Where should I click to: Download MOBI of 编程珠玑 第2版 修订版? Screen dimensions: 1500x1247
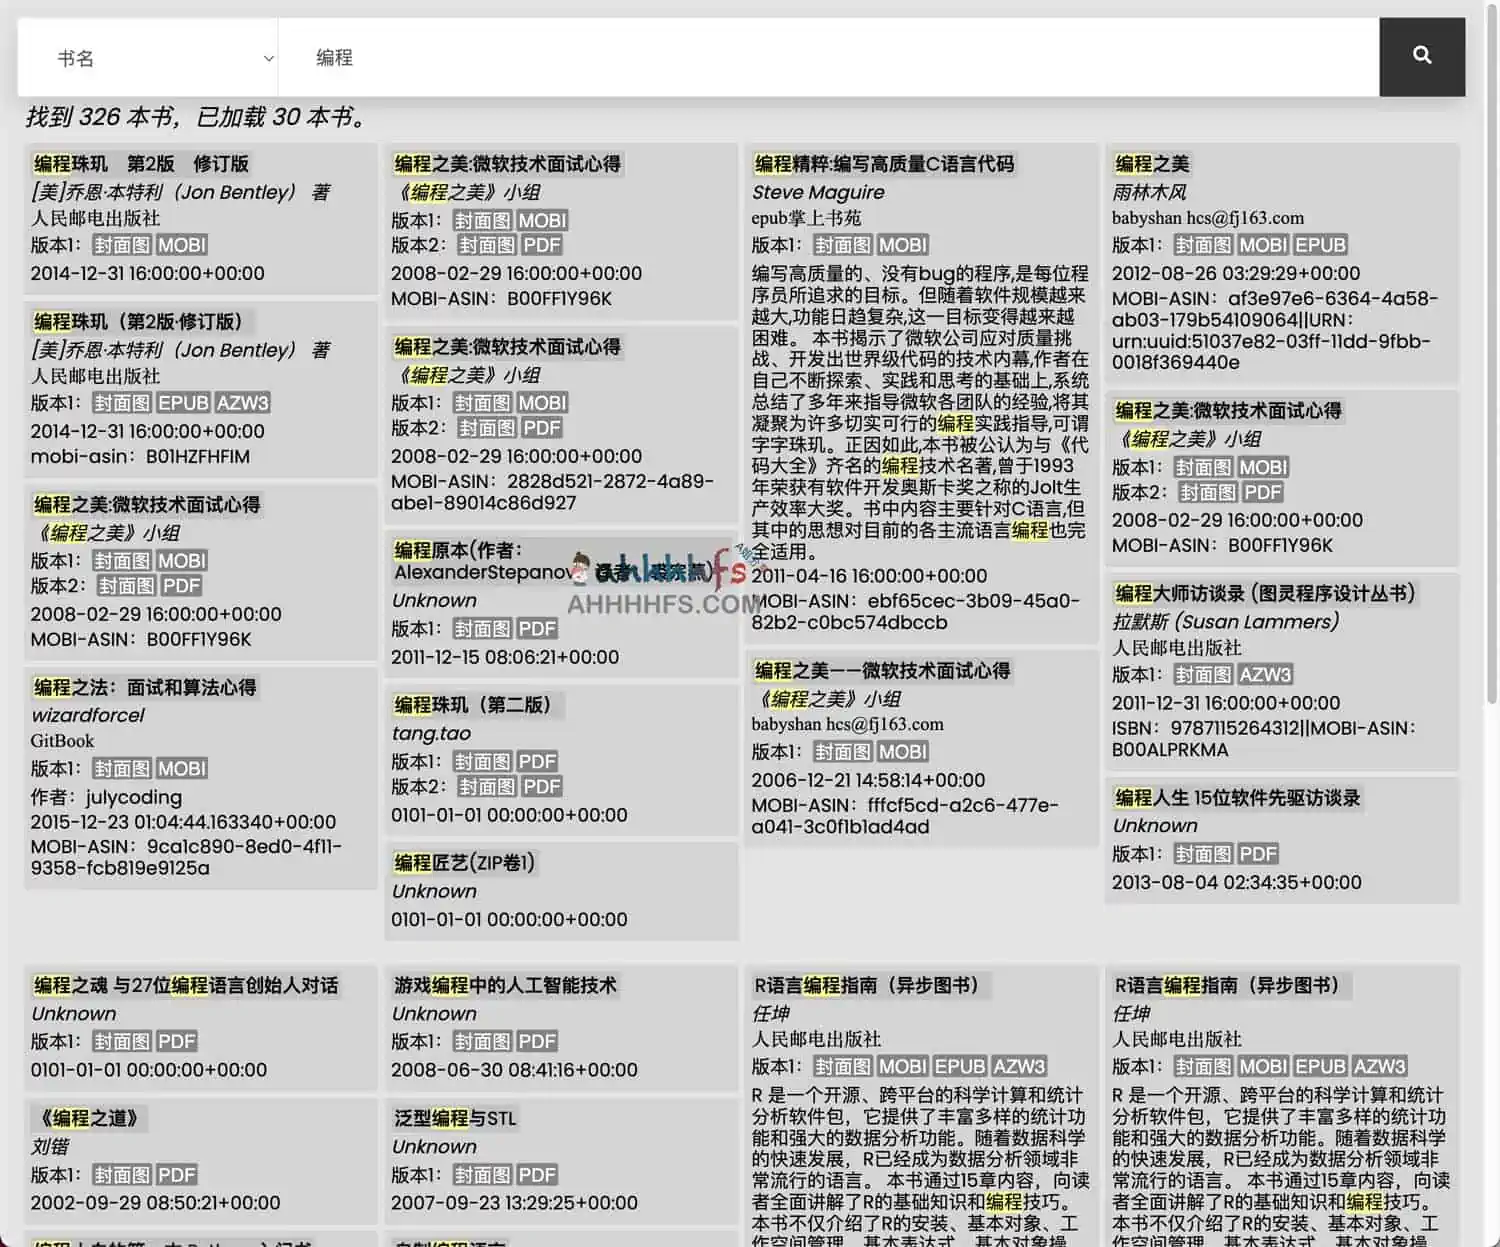click(181, 245)
